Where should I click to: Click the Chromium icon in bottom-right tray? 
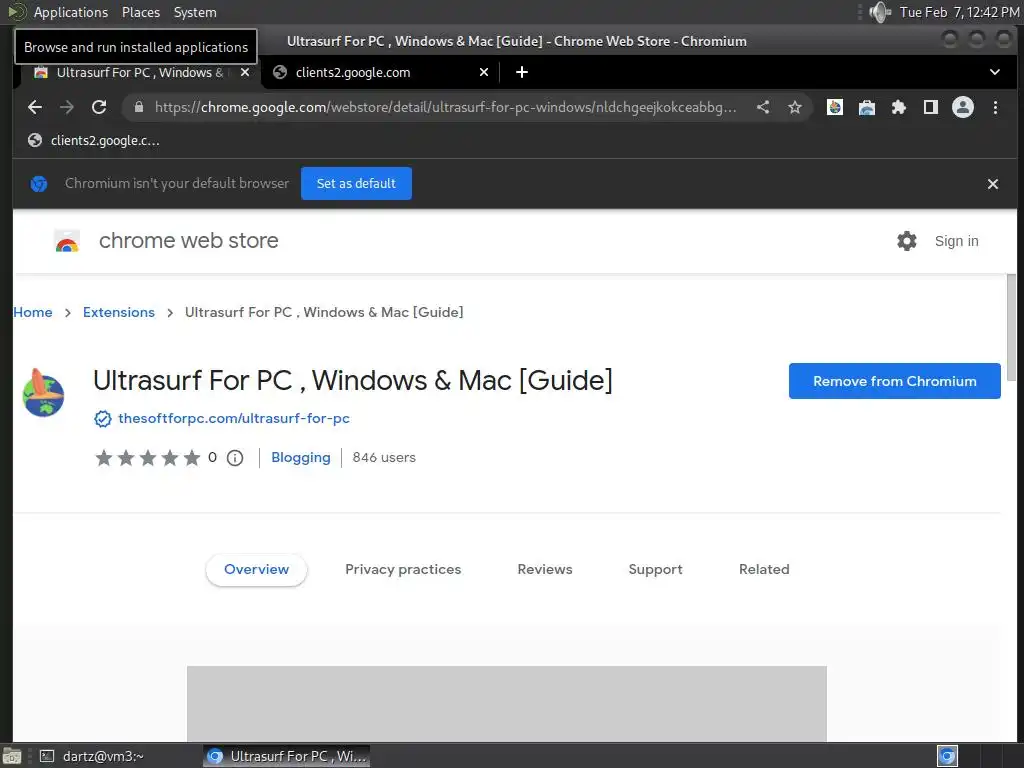947,756
